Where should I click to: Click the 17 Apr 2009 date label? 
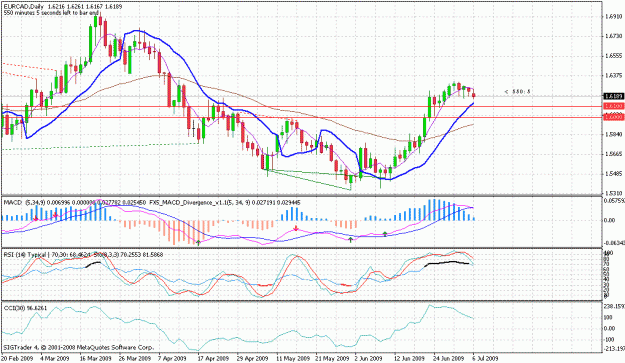214,358
